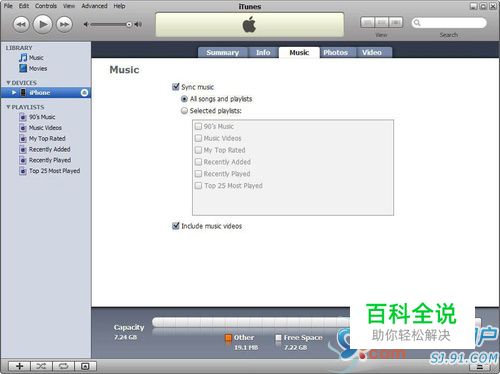Check My Top Rated in playlist list
The image size is (500, 374).
pyautogui.click(x=198, y=150)
